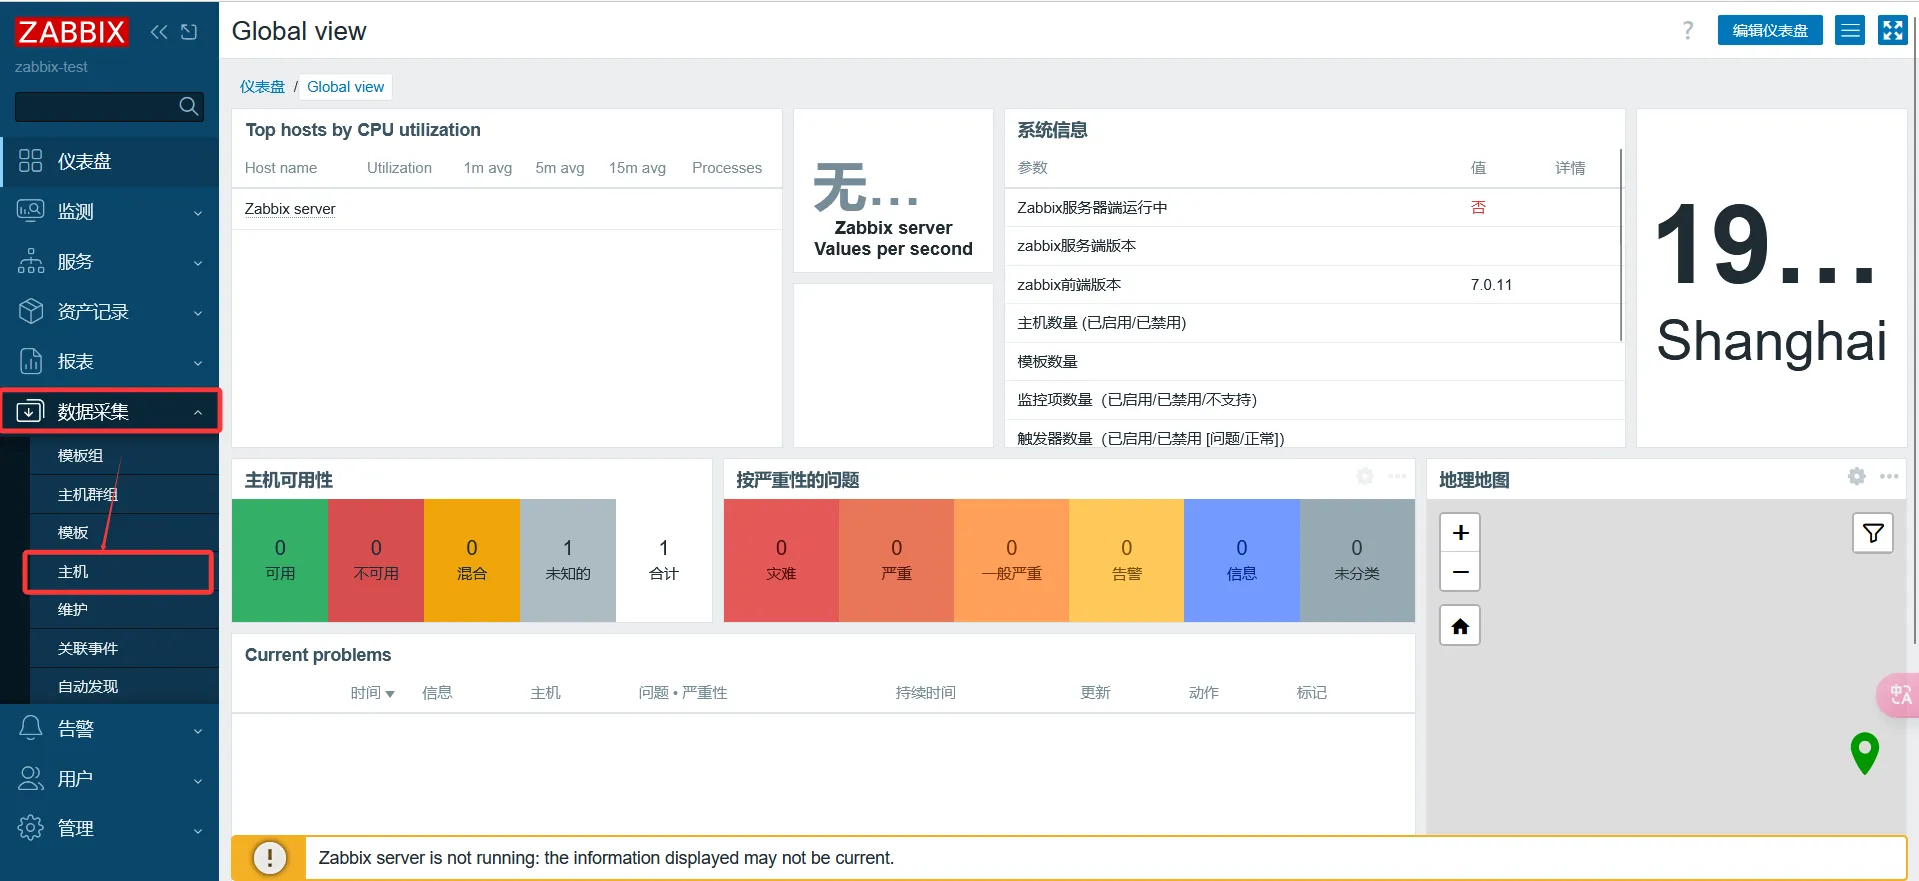Expand the 服务 menu
The image size is (1919, 881).
pyautogui.click(x=110, y=261)
